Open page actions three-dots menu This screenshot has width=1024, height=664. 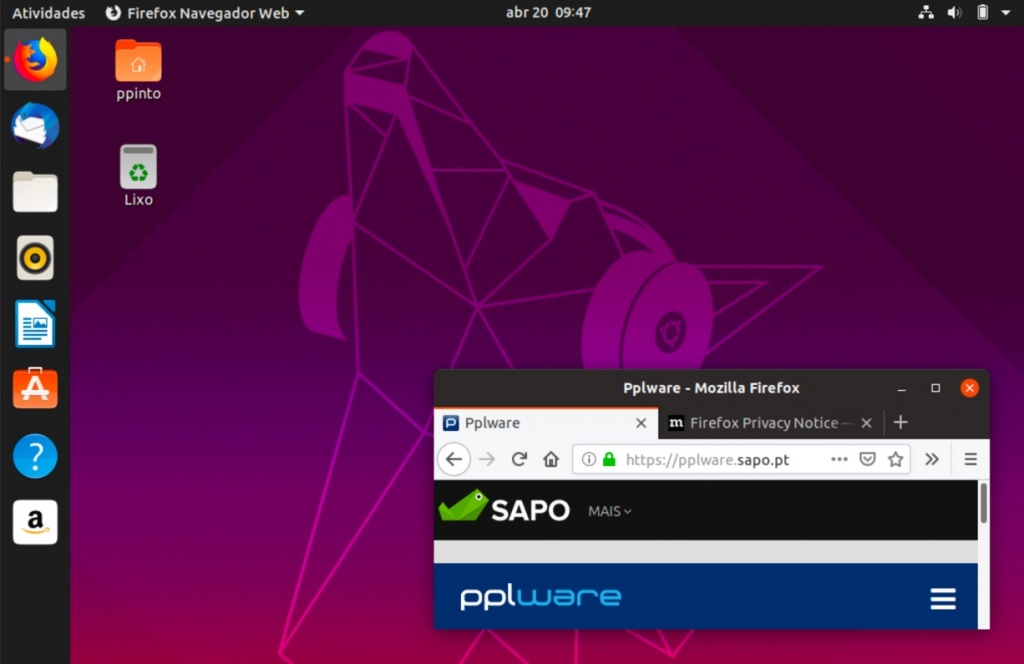pyautogui.click(x=839, y=460)
